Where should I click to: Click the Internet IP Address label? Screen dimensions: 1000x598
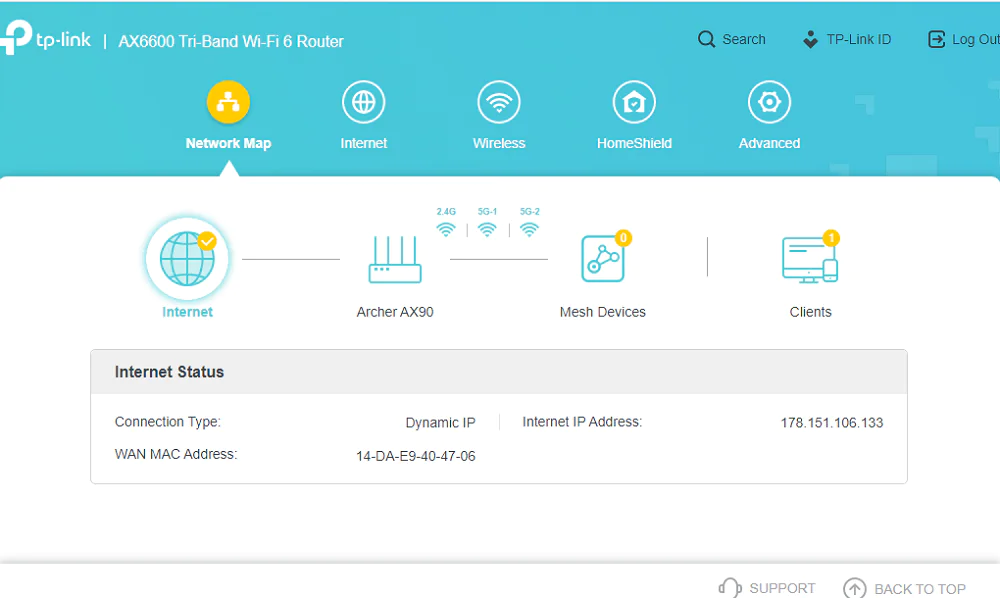click(x=582, y=422)
